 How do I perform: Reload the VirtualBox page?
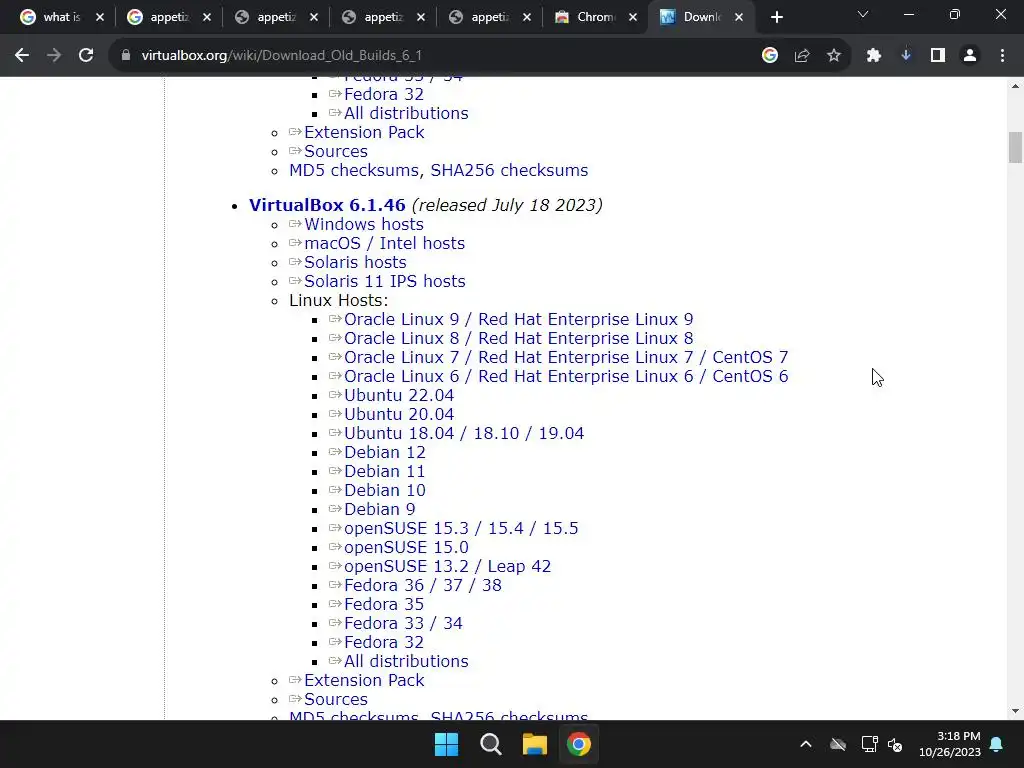pos(86,56)
